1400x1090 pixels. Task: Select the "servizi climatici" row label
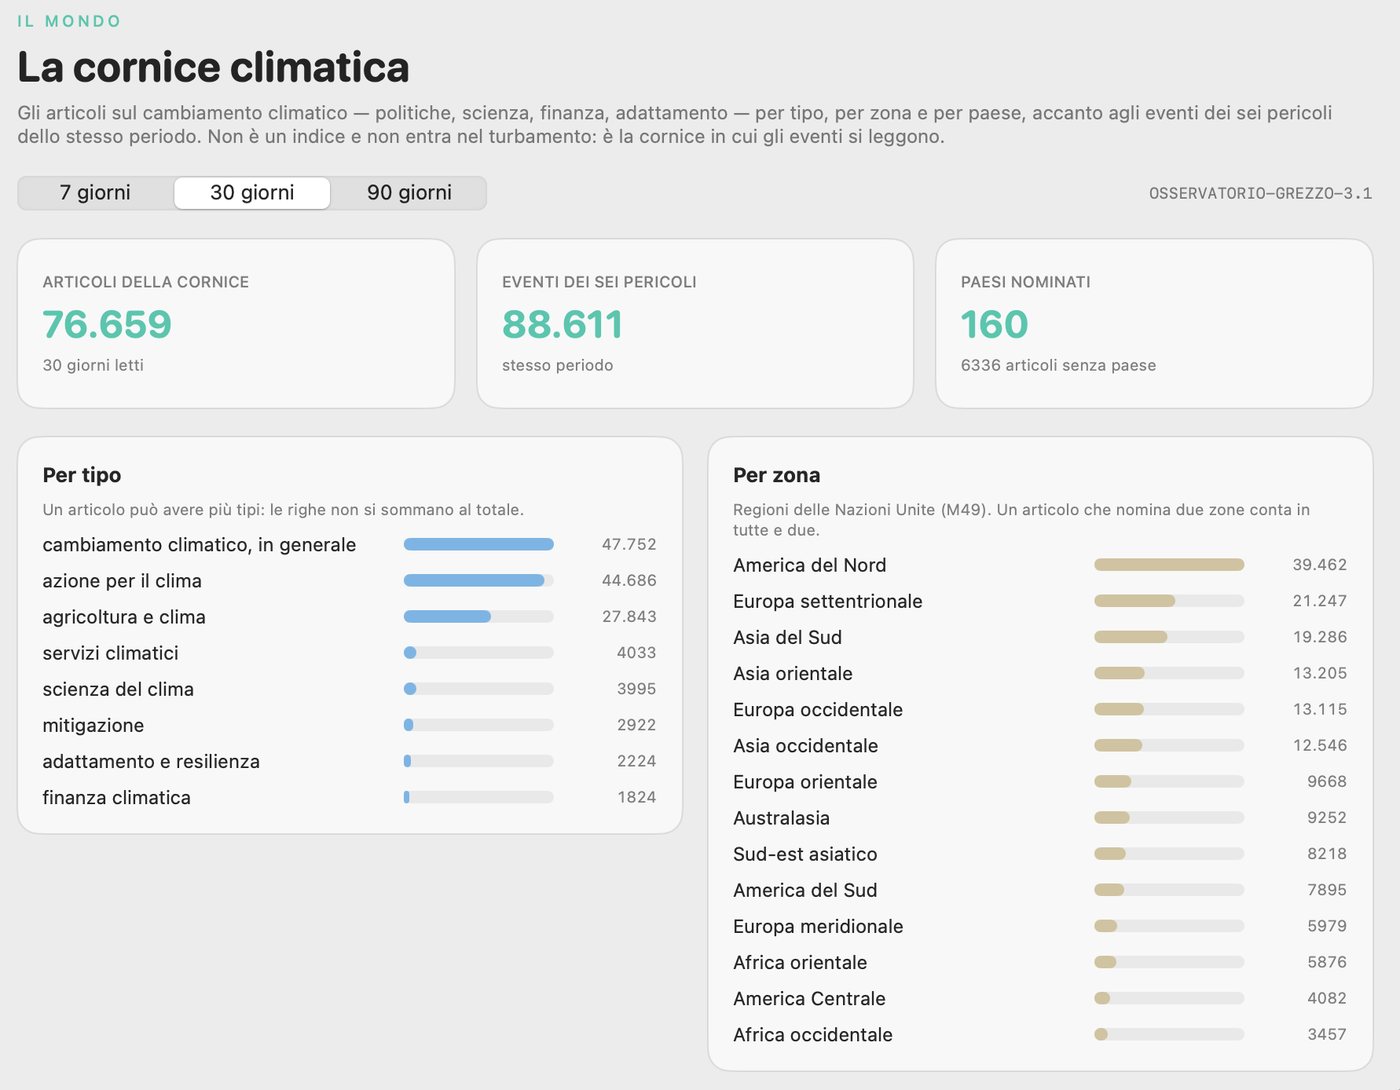pos(110,653)
